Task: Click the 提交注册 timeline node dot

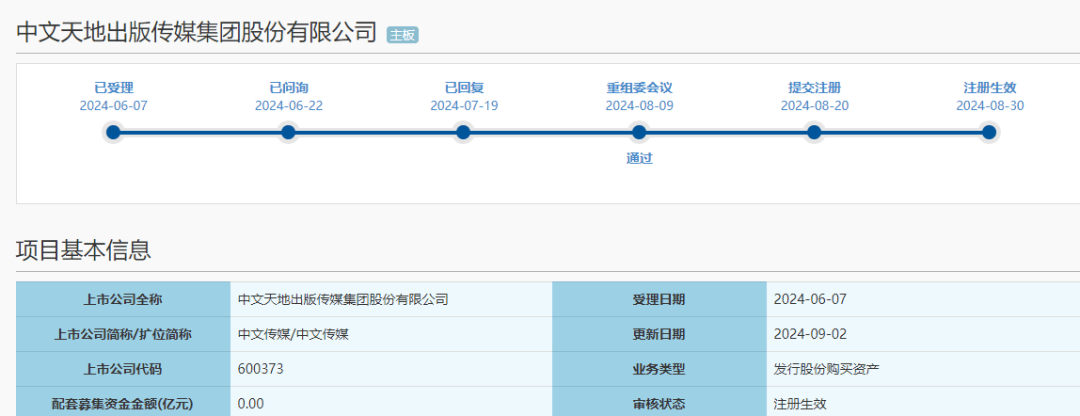Action: coord(814,132)
